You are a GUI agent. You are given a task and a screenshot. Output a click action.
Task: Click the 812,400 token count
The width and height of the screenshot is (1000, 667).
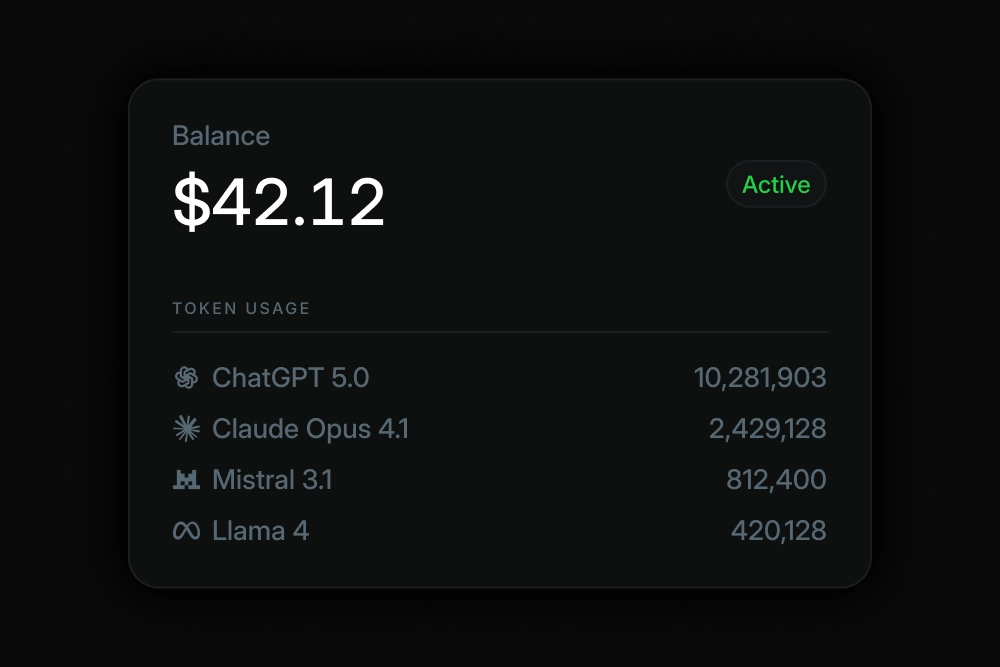776,480
